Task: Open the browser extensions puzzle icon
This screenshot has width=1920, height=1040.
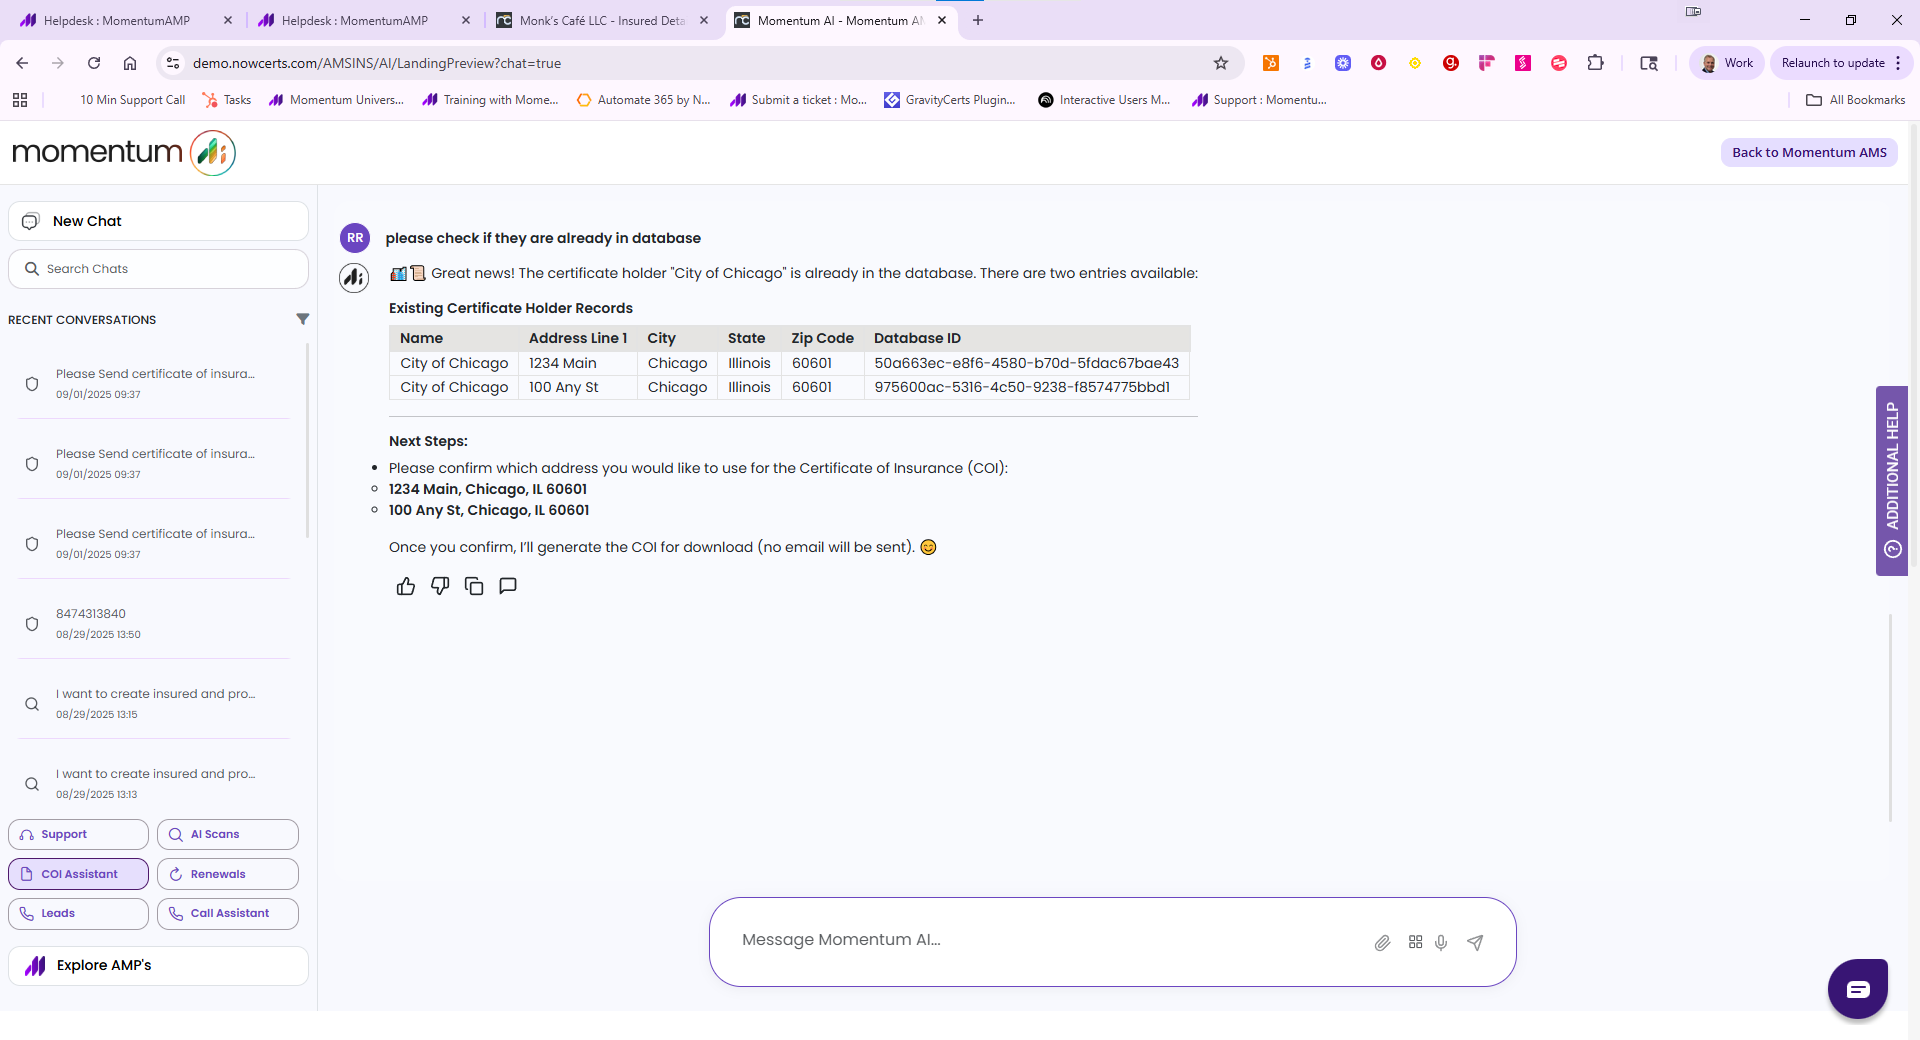Action: 1595,63
